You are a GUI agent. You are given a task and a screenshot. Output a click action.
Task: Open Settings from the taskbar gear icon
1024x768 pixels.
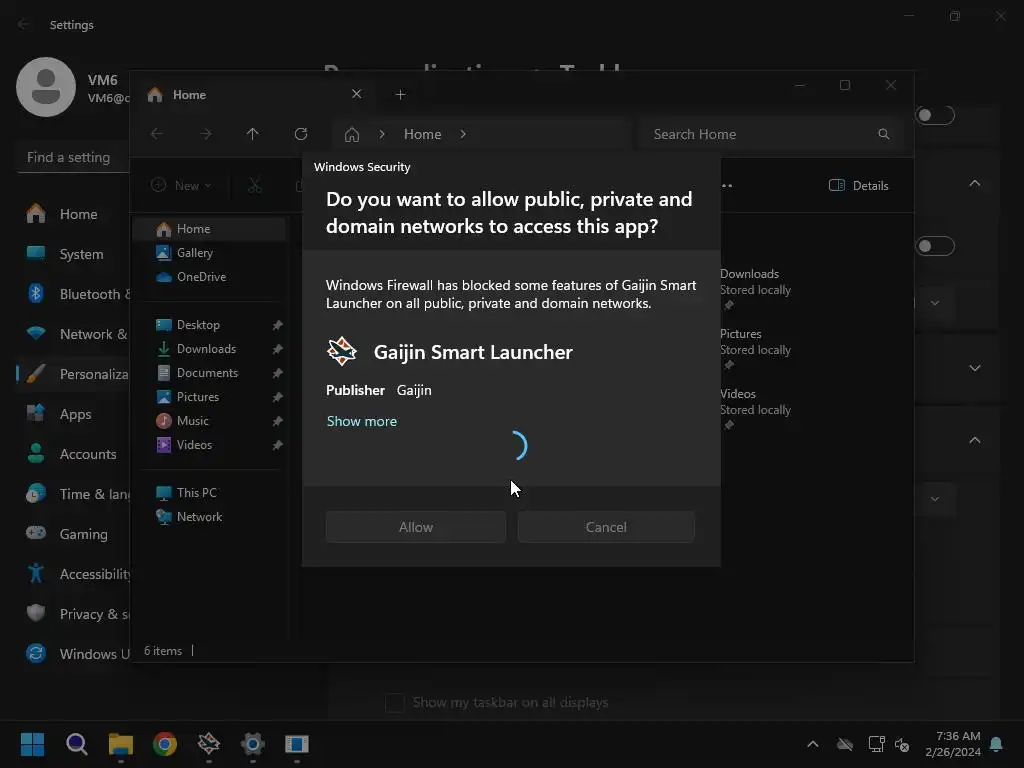[253, 744]
